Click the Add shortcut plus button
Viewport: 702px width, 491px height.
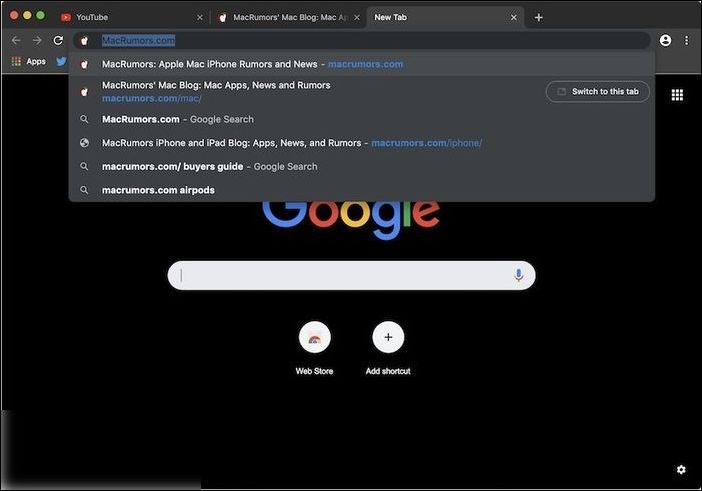click(388, 338)
